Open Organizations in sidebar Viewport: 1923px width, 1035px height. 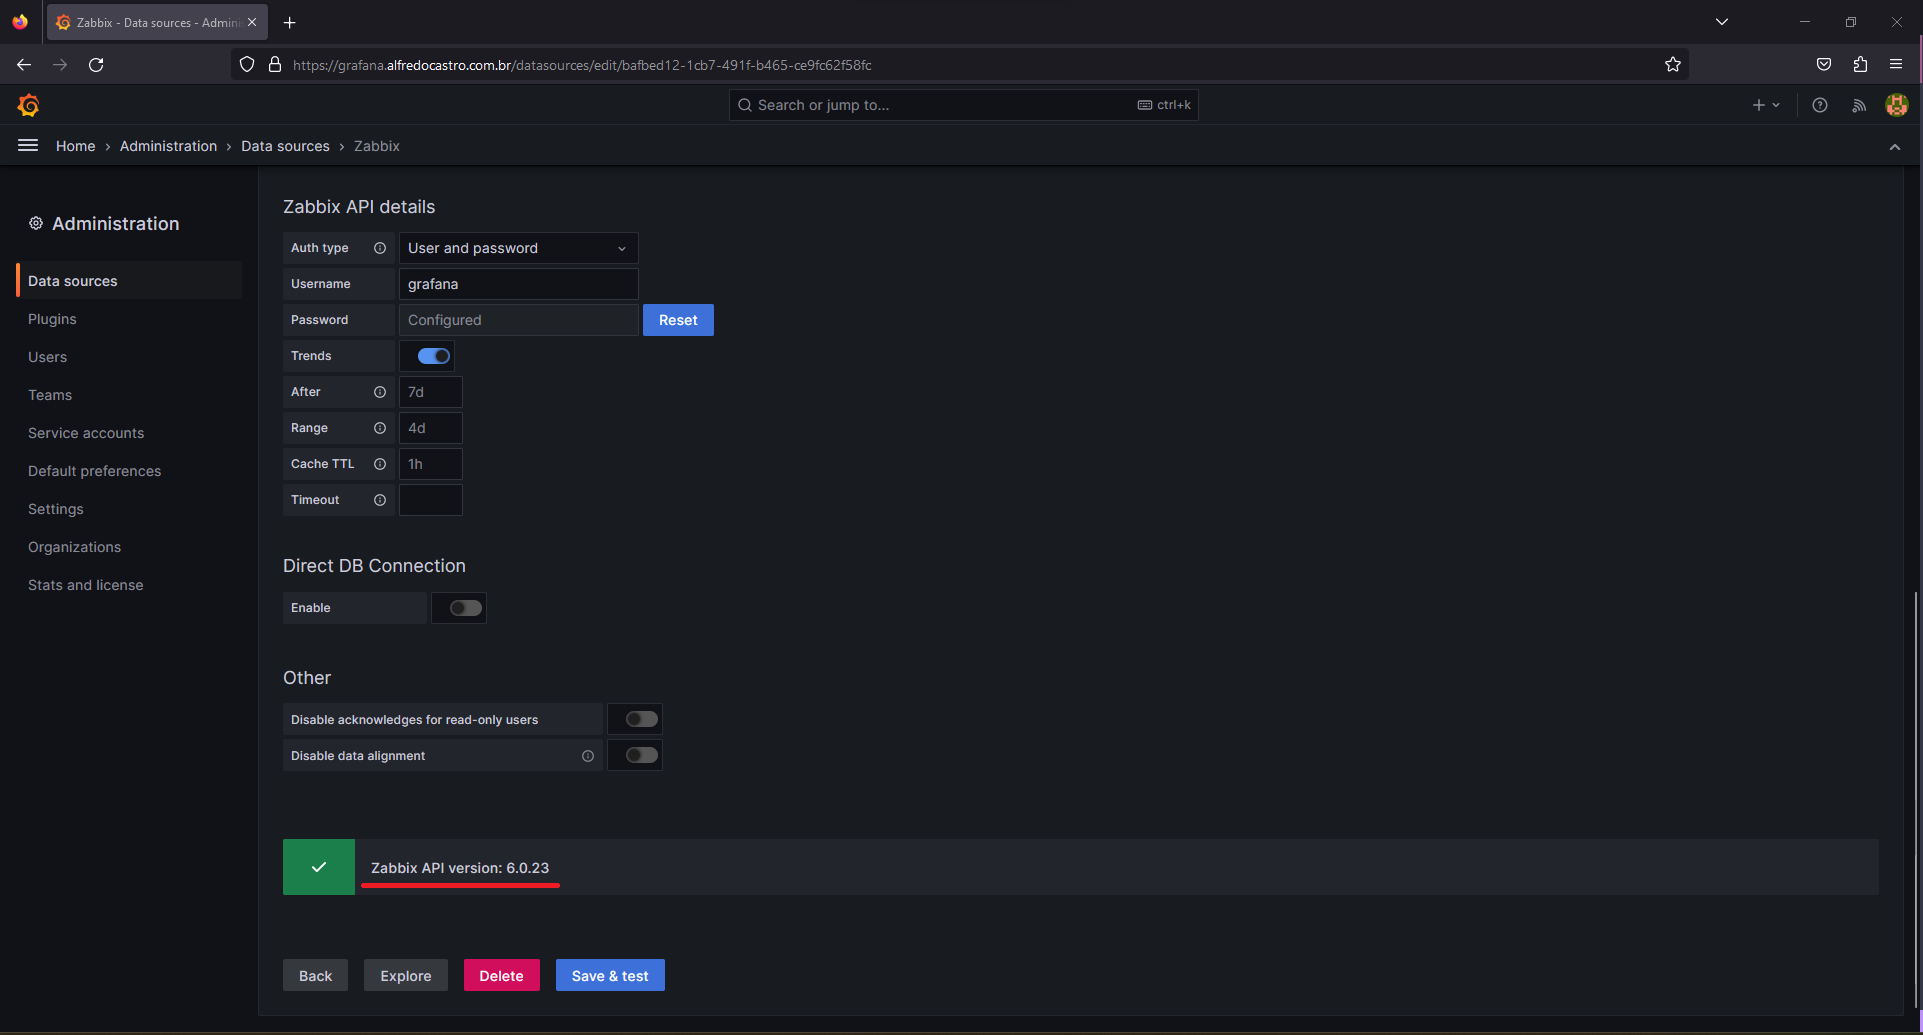[74, 547]
